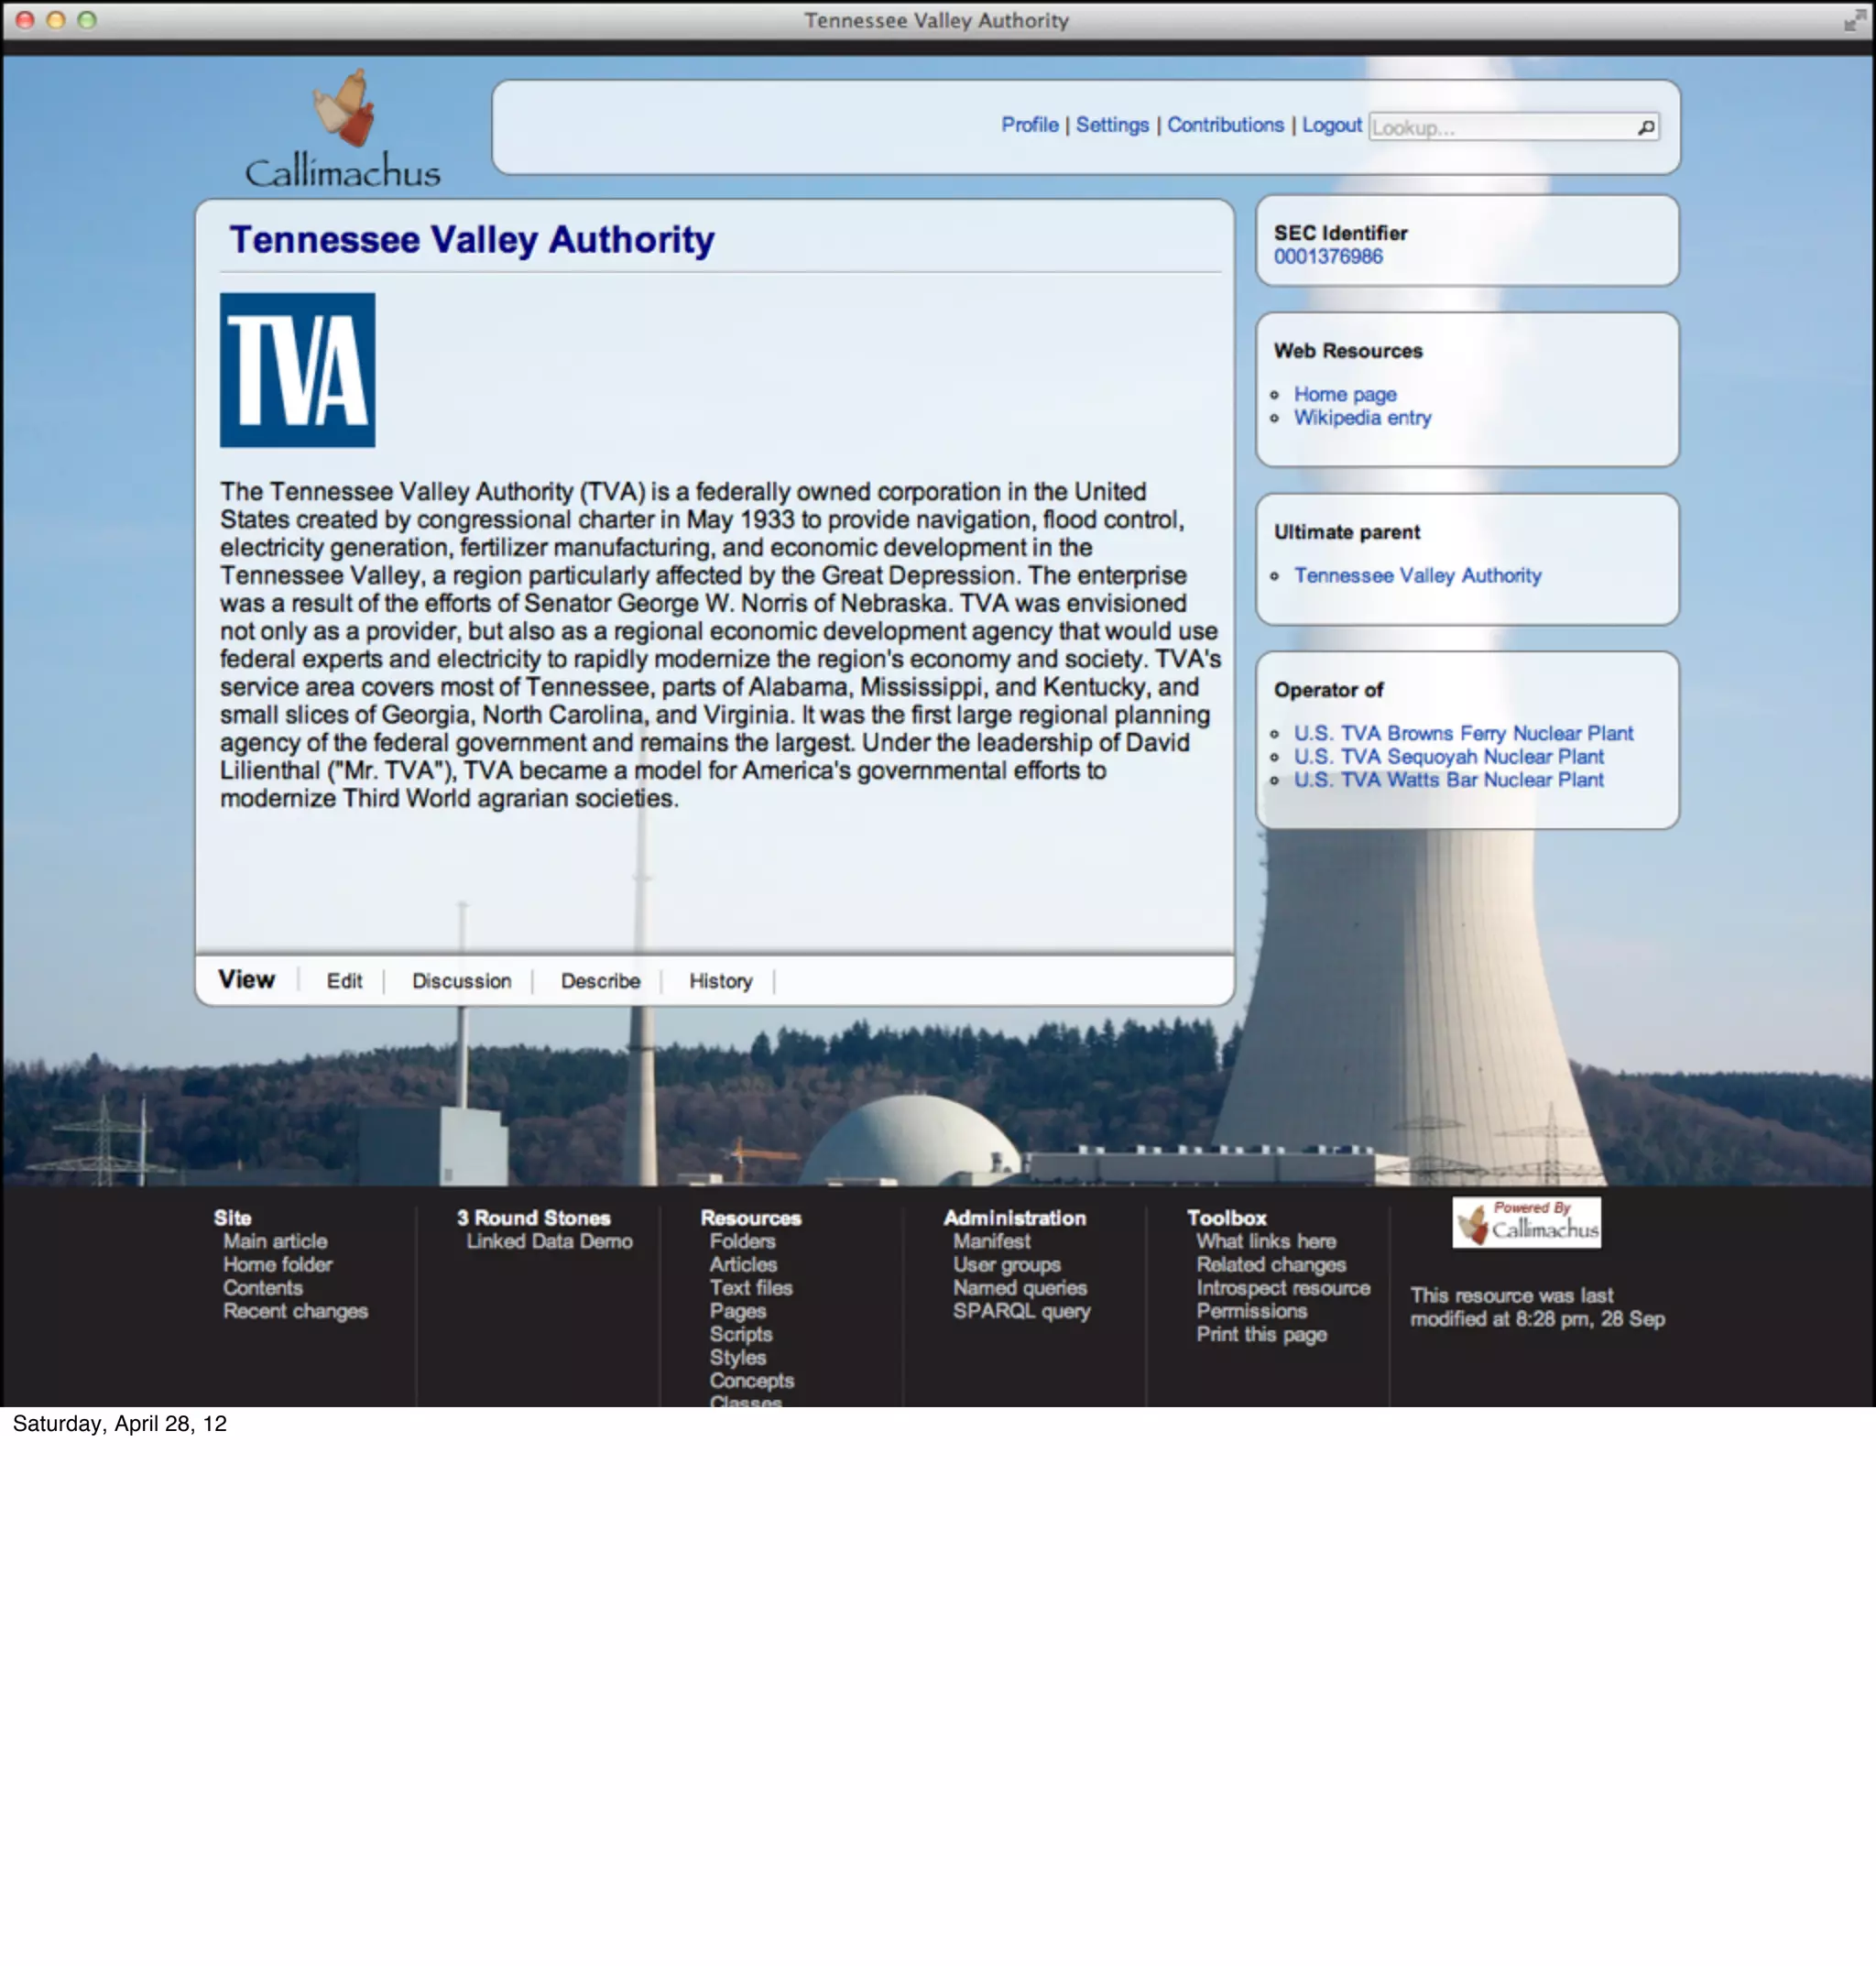The height and width of the screenshot is (1966, 1876).
Task: Open U.S. TVA Sequoyah Nuclear Plant link
Action: [1448, 756]
